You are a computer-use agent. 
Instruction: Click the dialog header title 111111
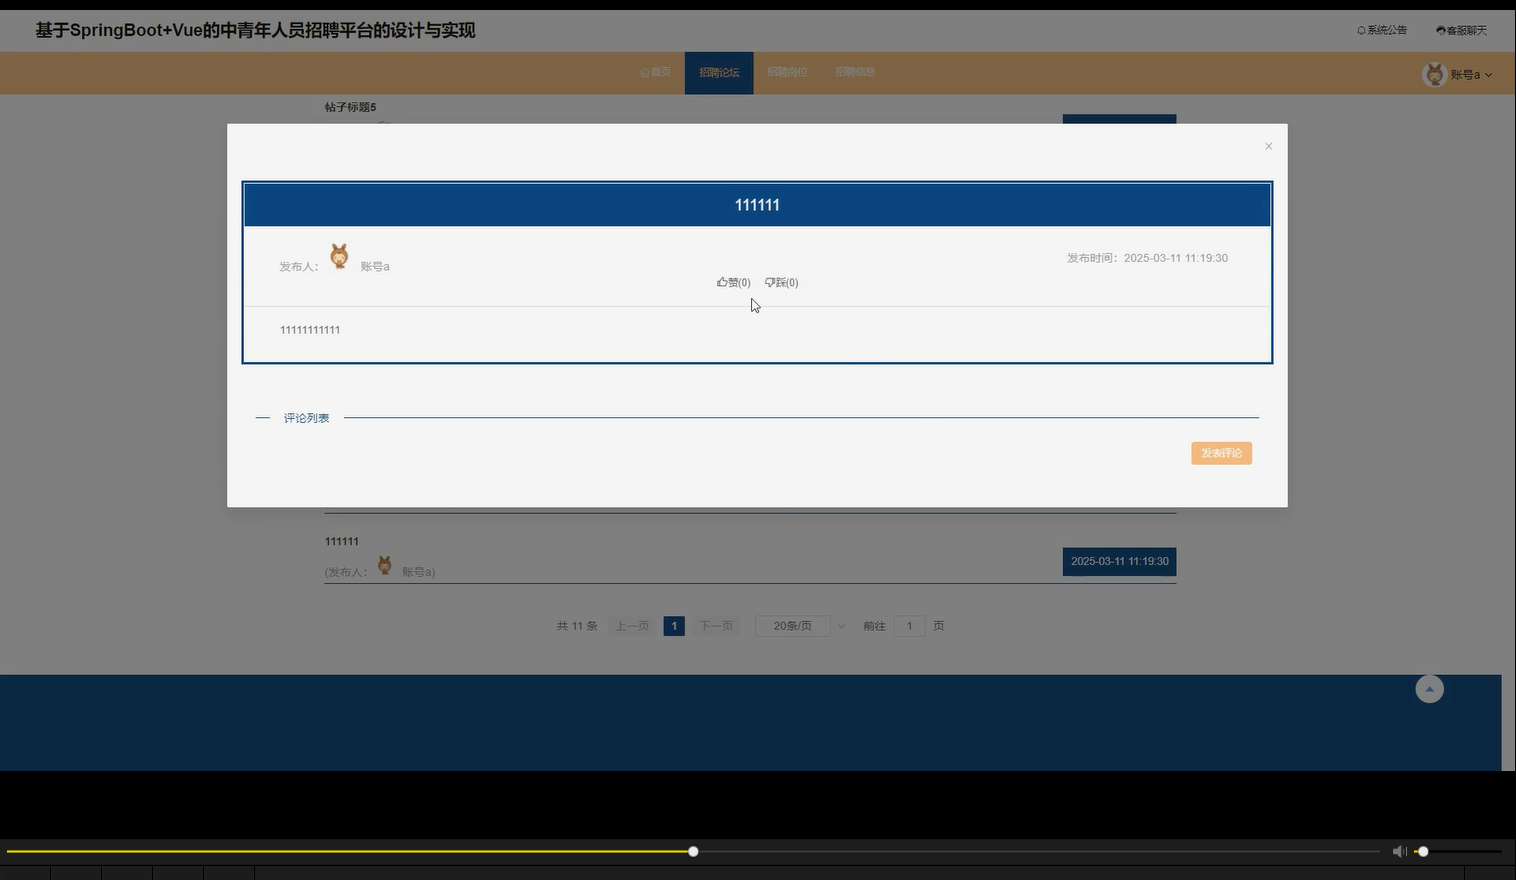757,205
